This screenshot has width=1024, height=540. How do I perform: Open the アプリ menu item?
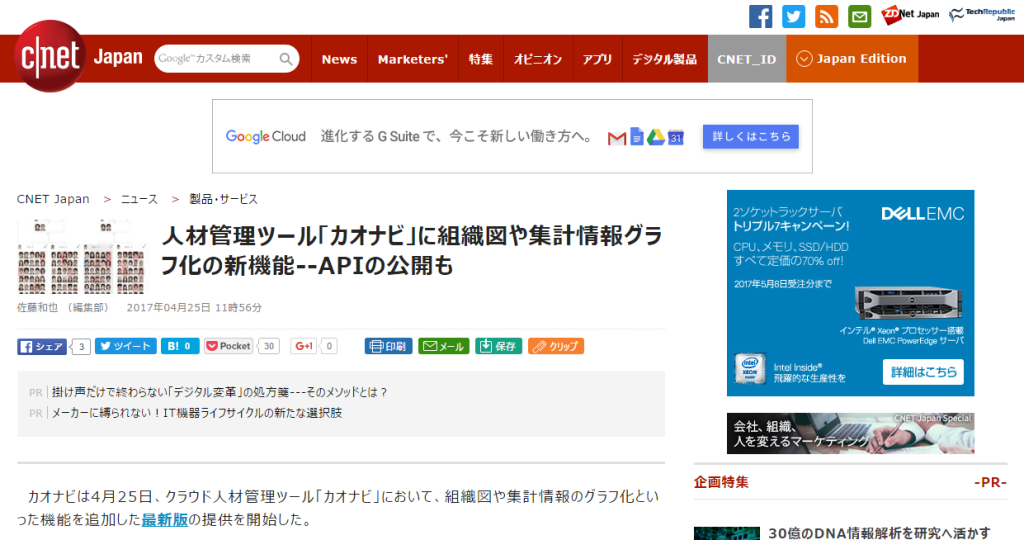[597, 59]
